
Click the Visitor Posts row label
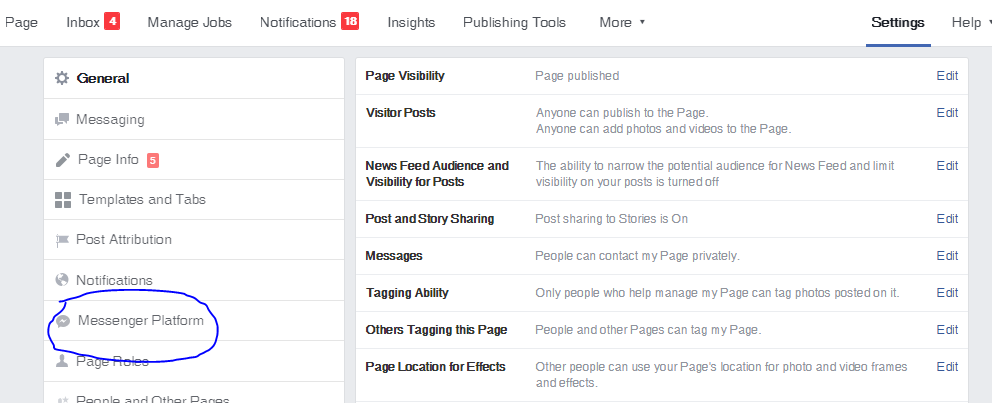point(401,113)
